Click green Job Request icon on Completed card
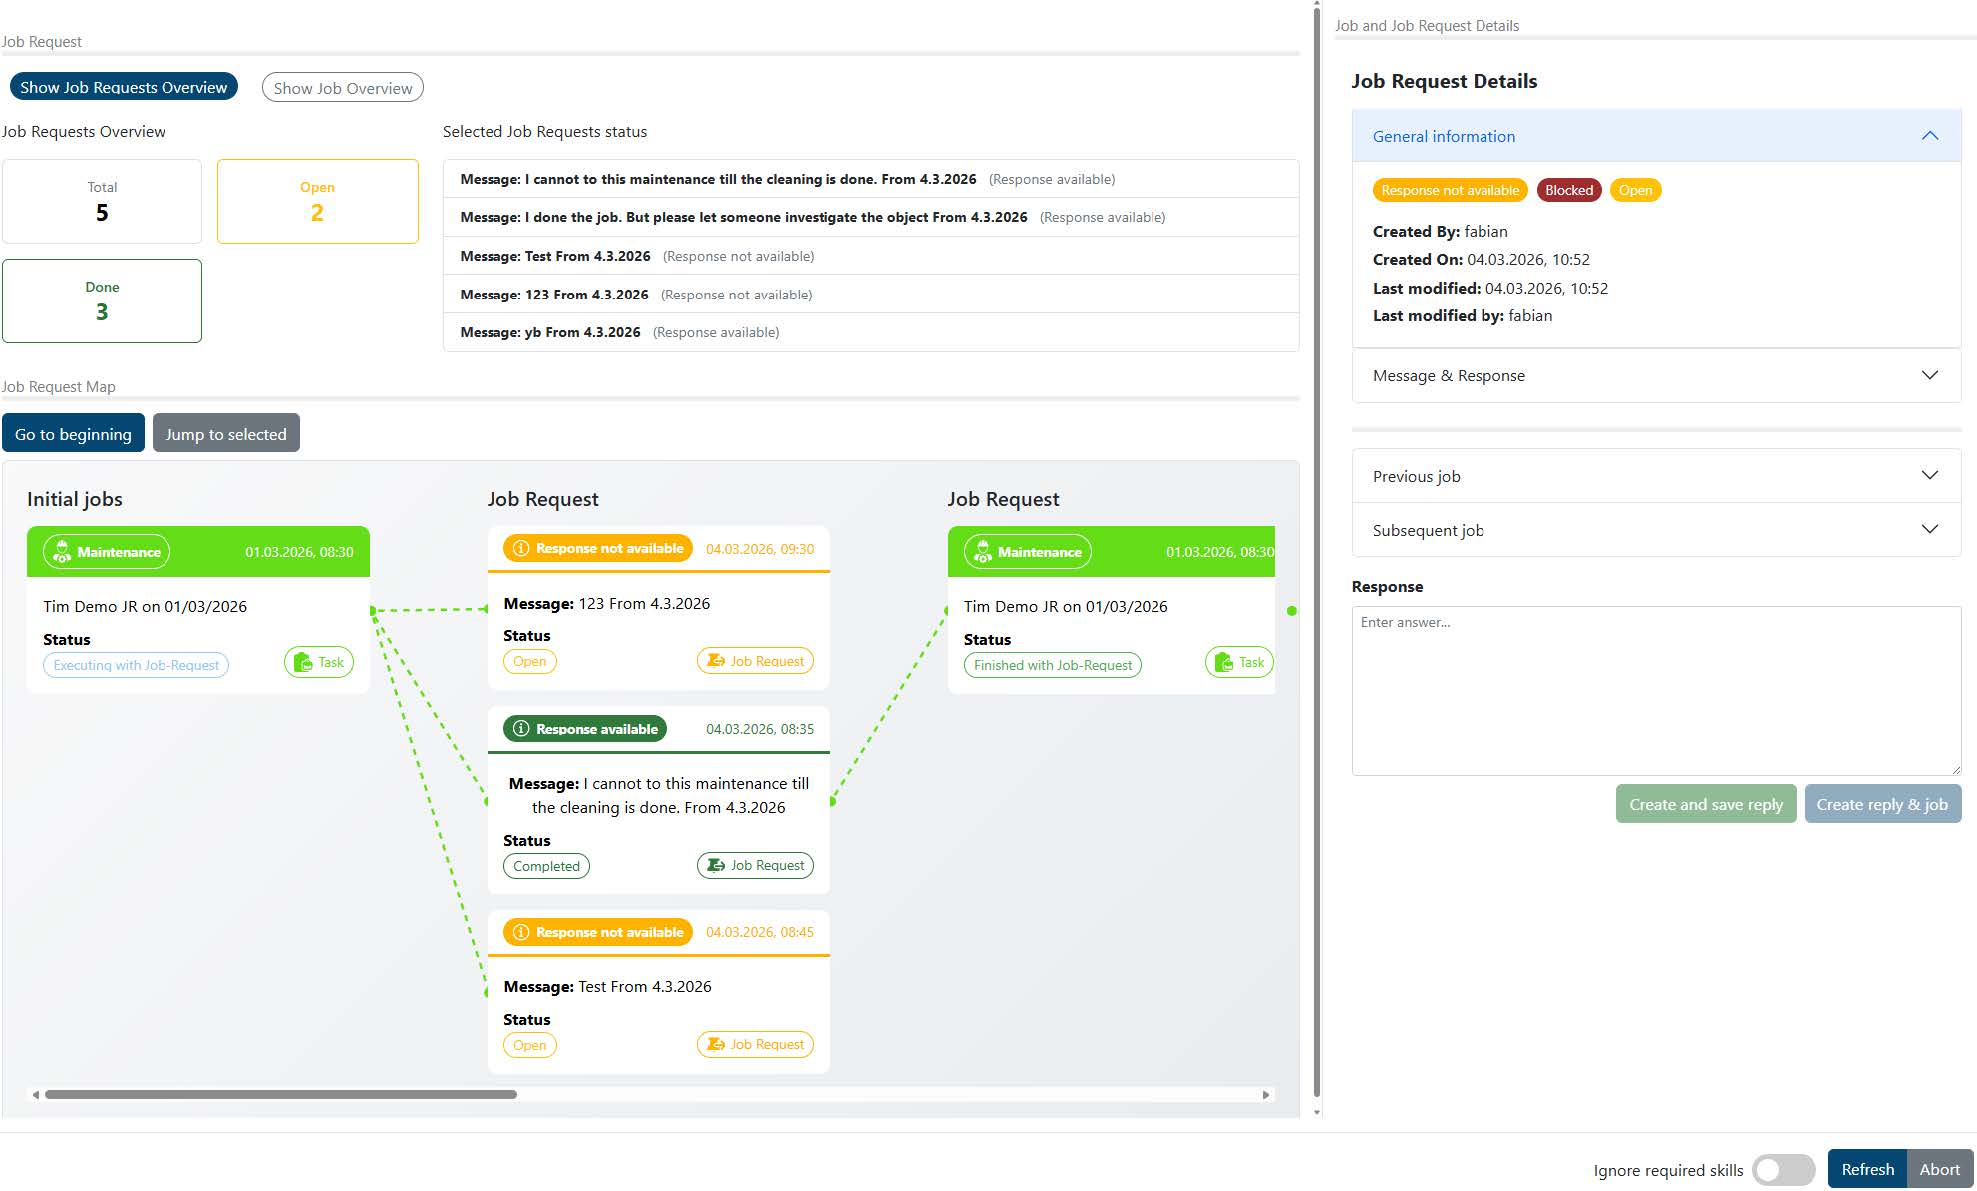This screenshot has height=1191, width=1977. pyautogui.click(x=716, y=865)
